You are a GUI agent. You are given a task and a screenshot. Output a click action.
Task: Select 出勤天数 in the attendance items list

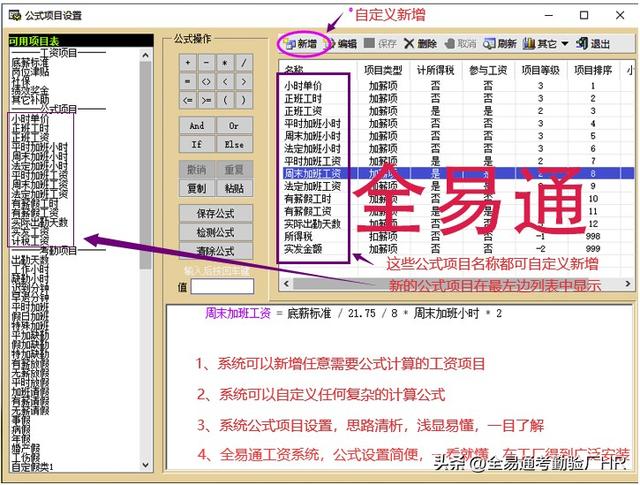(x=30, y=260)
